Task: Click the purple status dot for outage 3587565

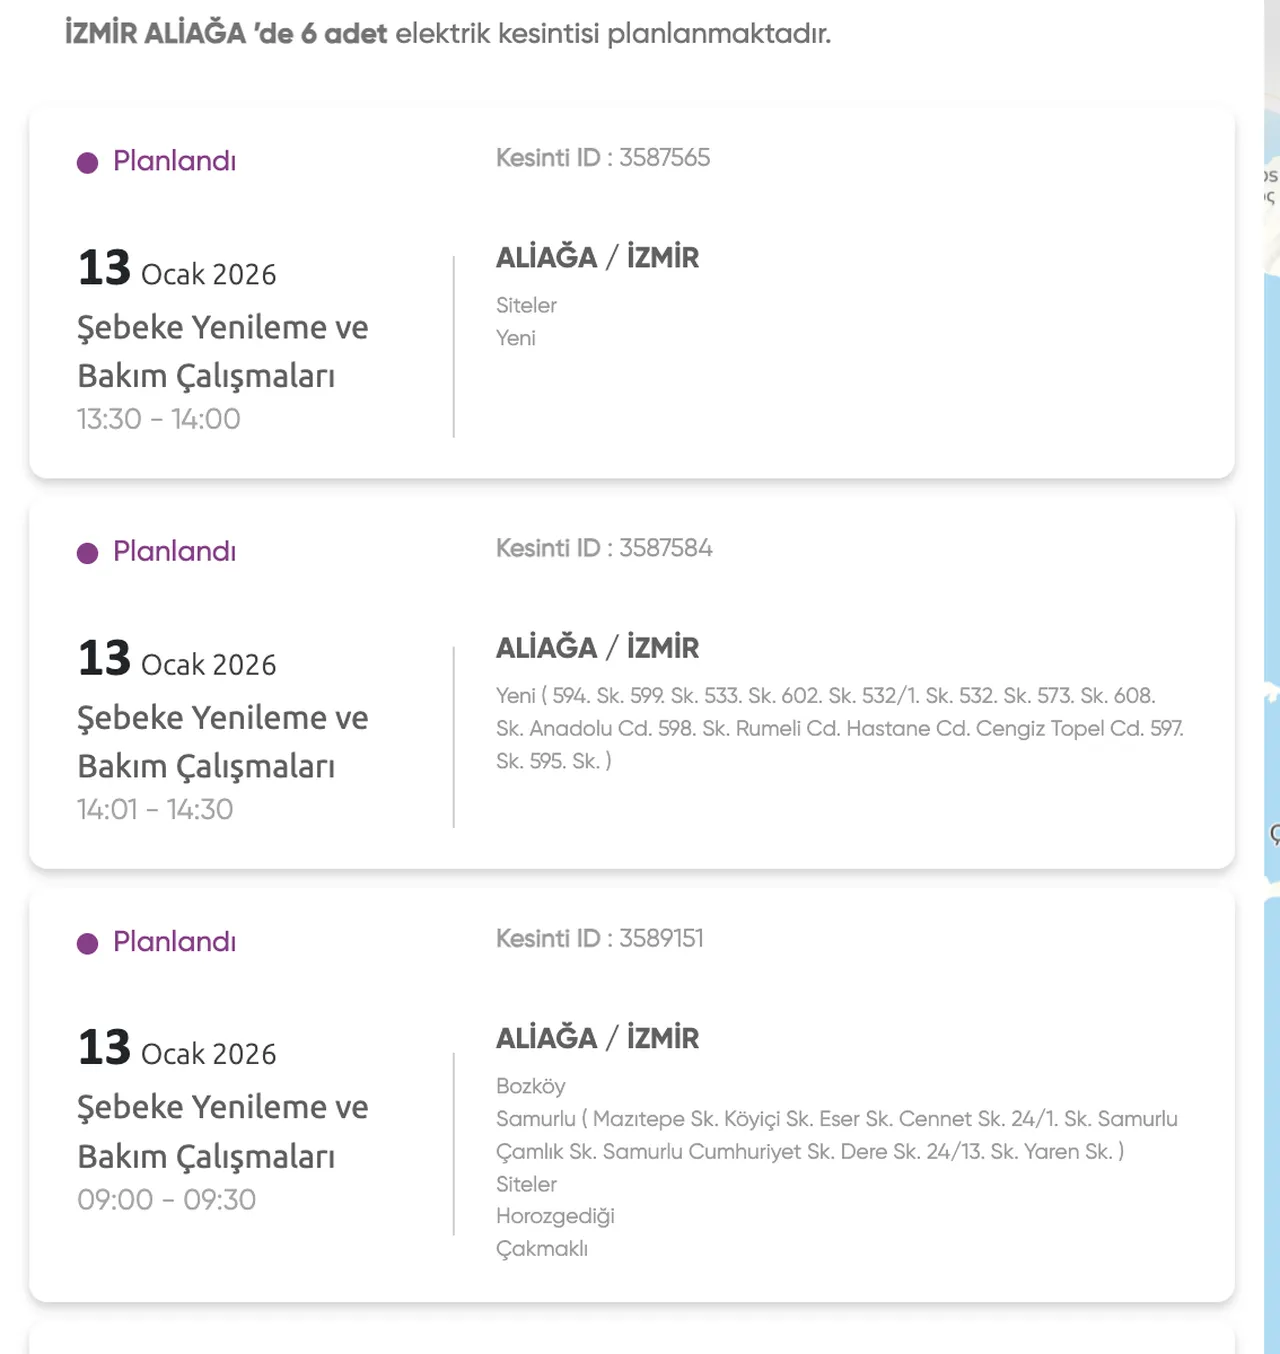Action: click(88, 163)
